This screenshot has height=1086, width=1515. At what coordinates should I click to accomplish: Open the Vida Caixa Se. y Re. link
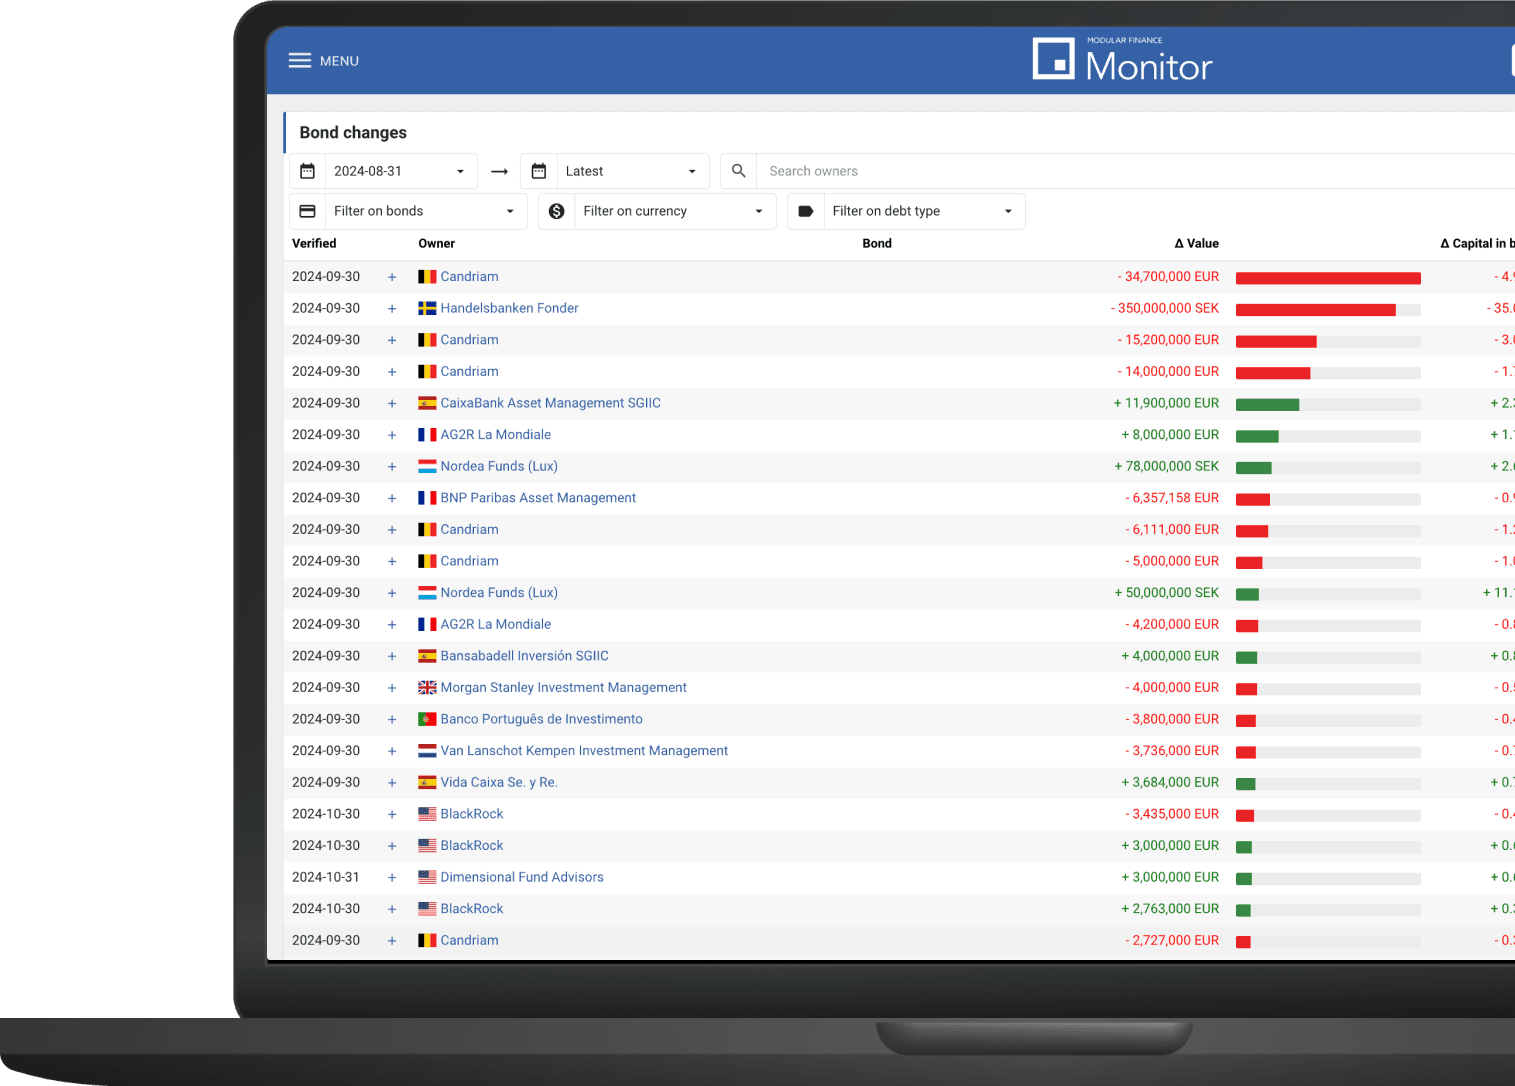[x=499, y=782]
